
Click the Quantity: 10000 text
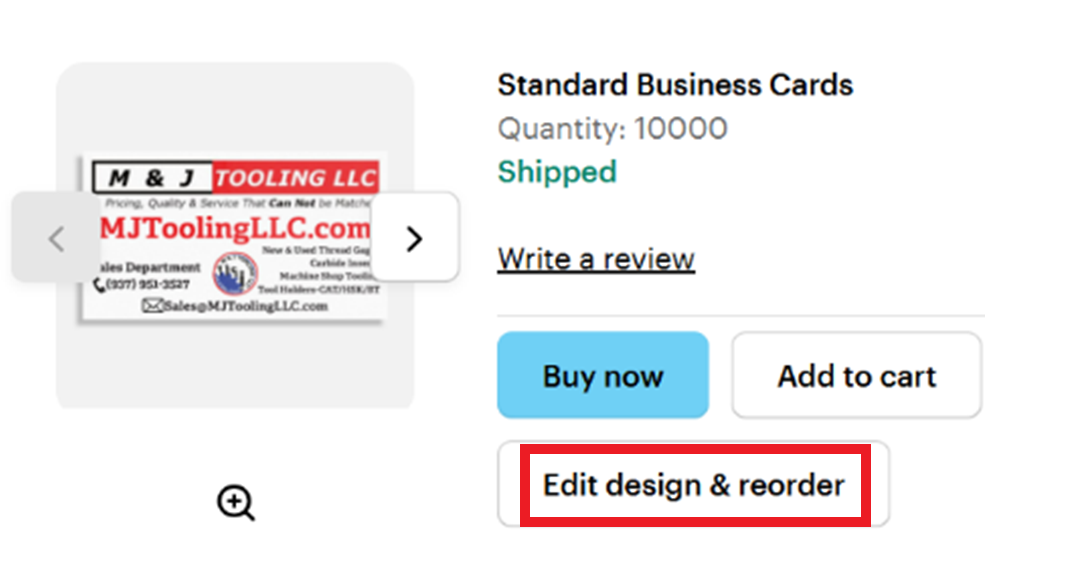(x=612, y=129)
